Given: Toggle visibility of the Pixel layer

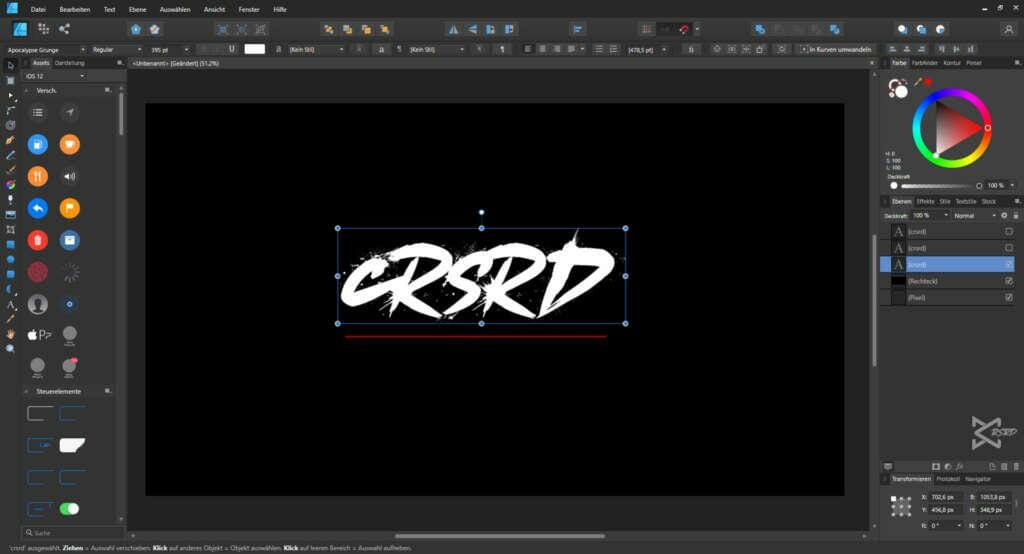Looking at the screenshot, I should 1008,298.
